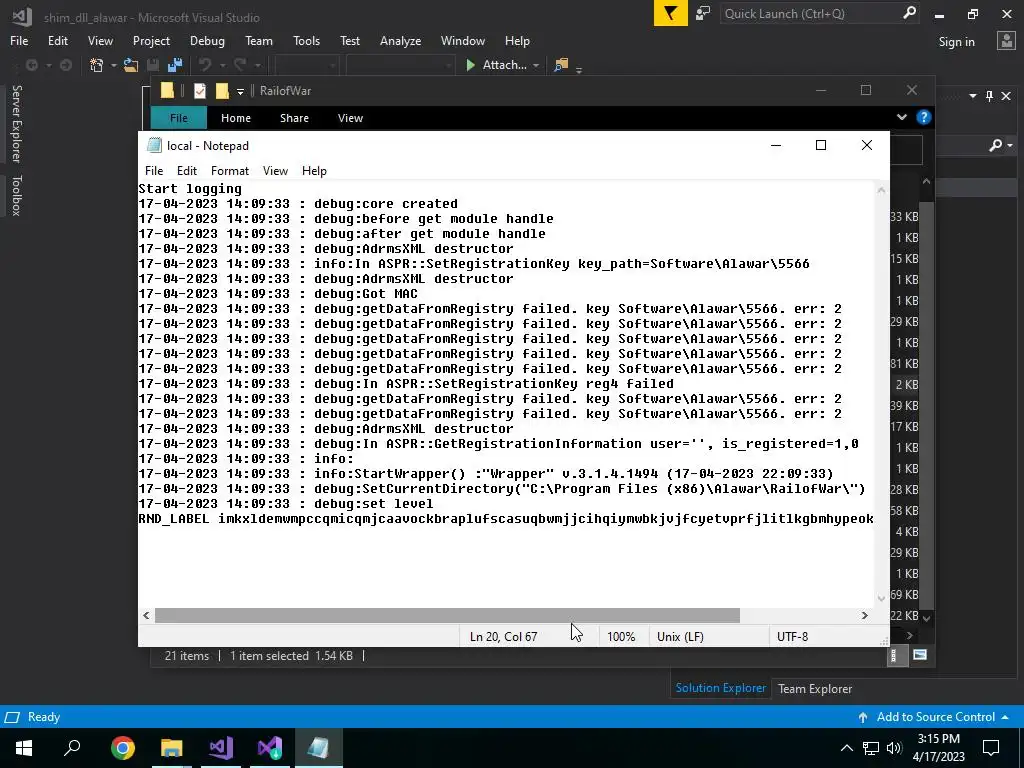Image resolution: width=1024 pixels, height=768 pixels.
Task: Open the Share tab in RailofWar window
Action: click(x=294, y=118)
